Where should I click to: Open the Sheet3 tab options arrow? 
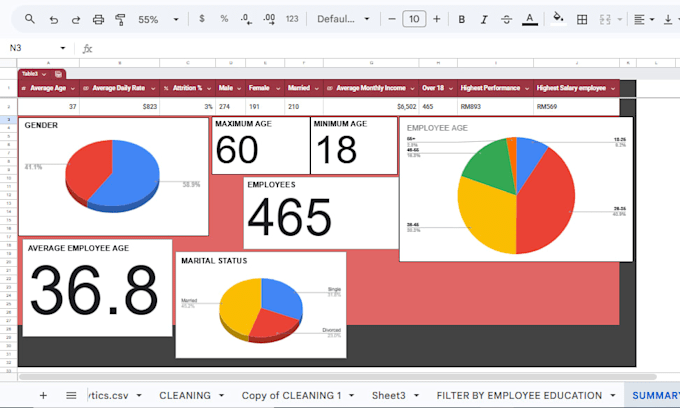(416, 395)
